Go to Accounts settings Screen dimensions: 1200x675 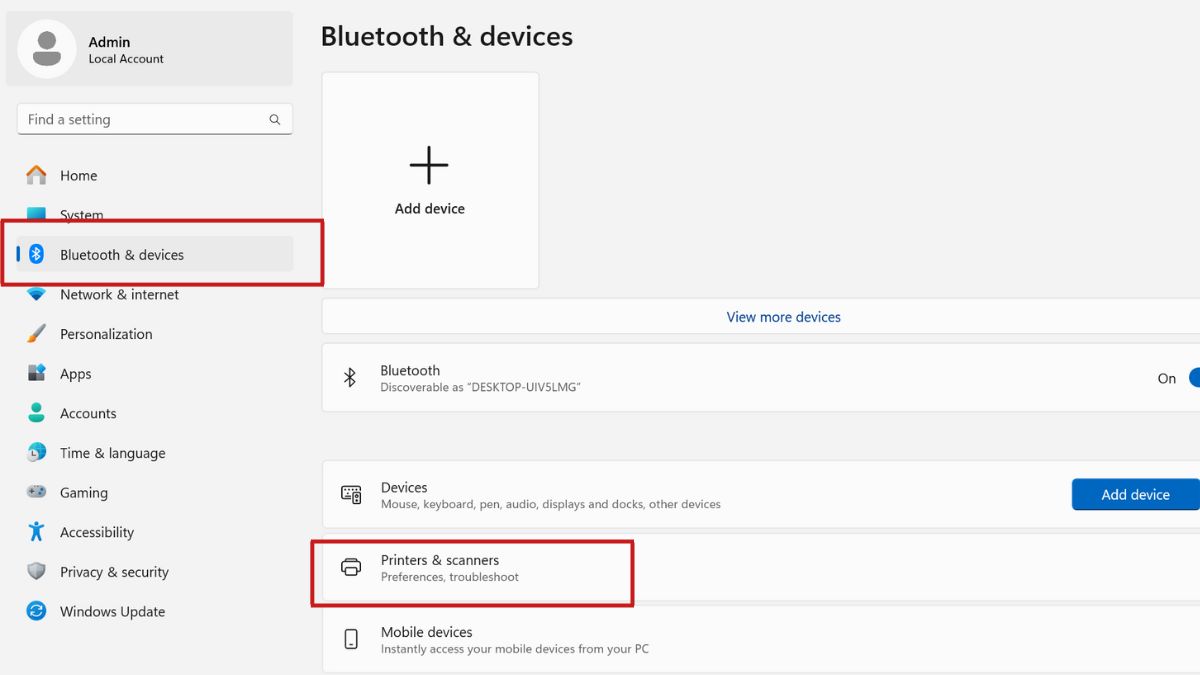(x=155, y=413)
